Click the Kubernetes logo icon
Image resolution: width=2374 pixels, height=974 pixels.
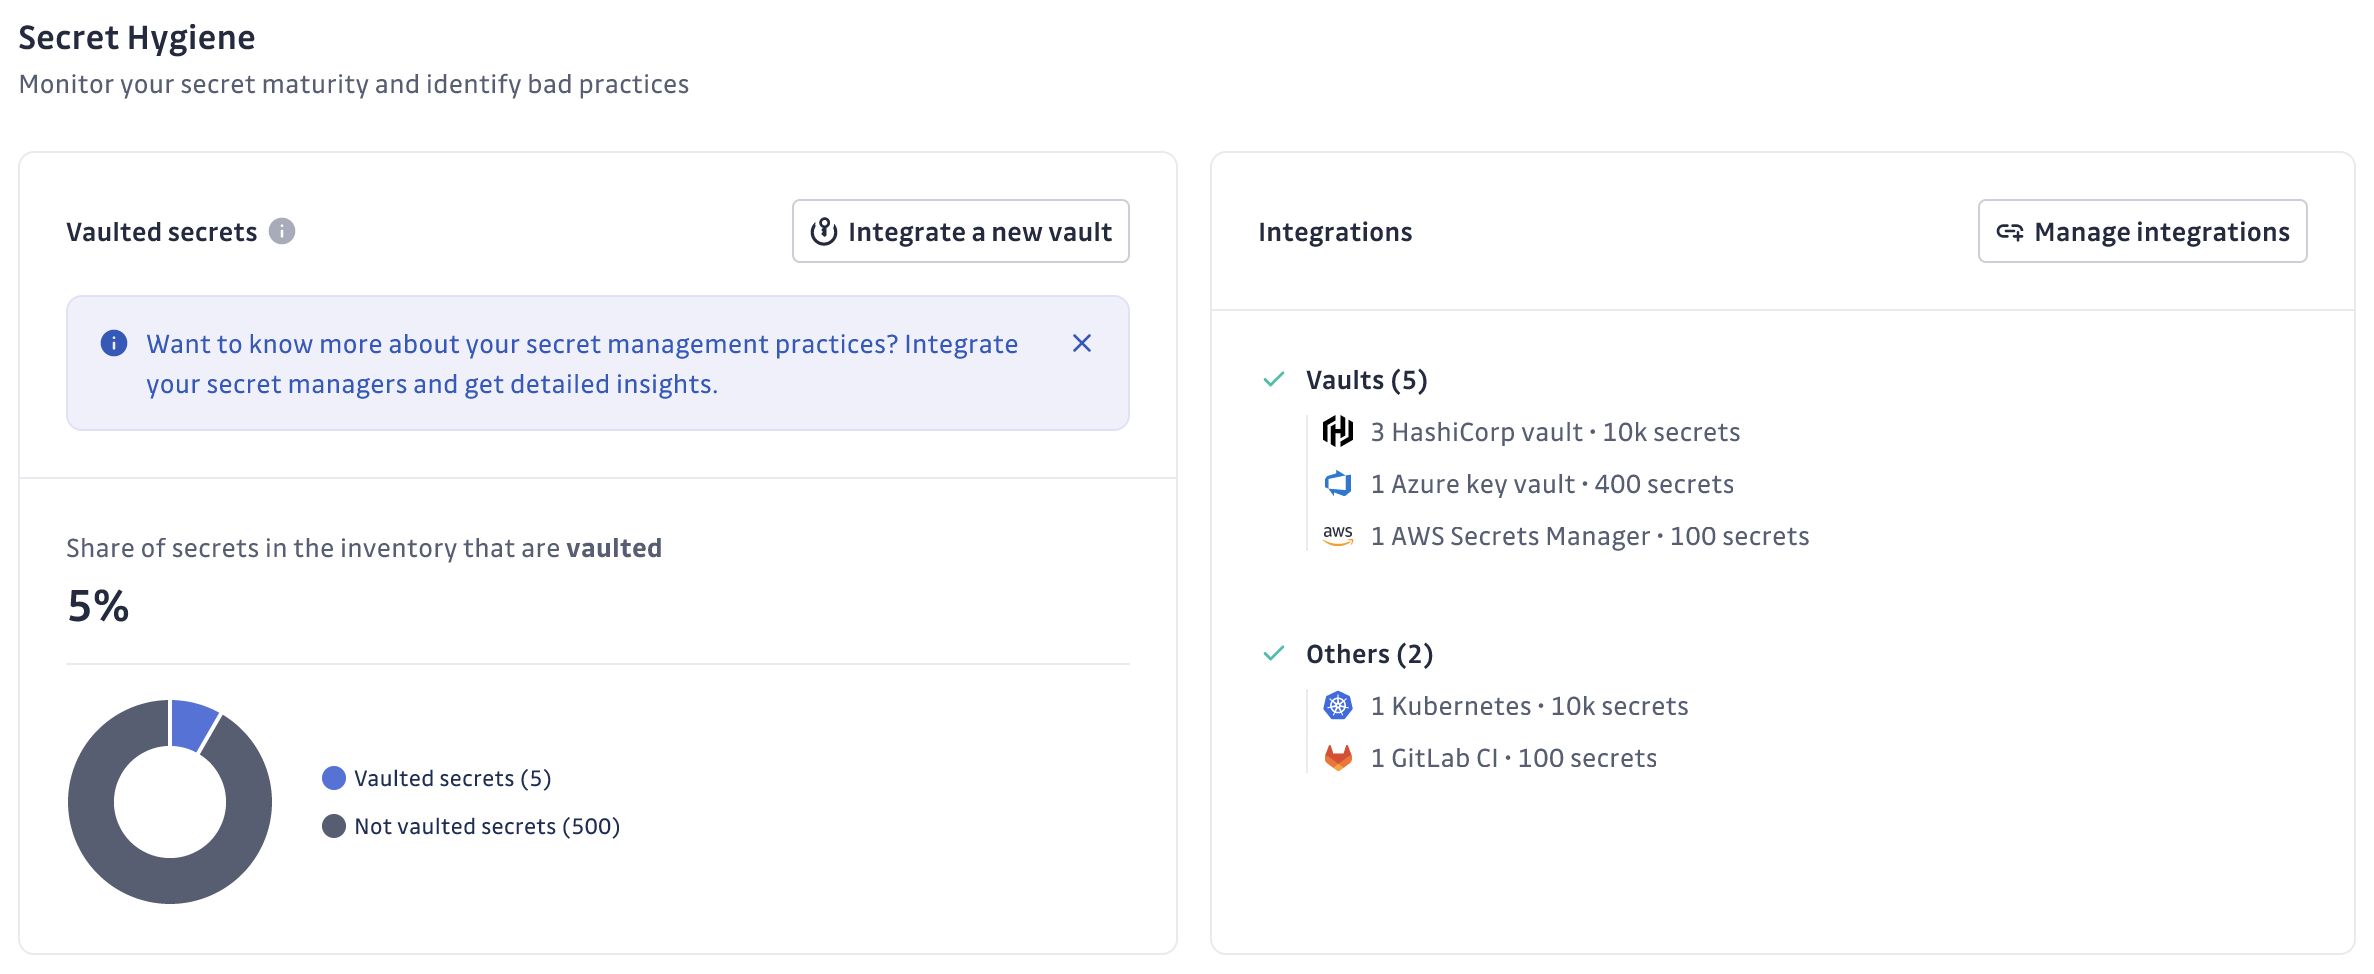pos(1337,706)
